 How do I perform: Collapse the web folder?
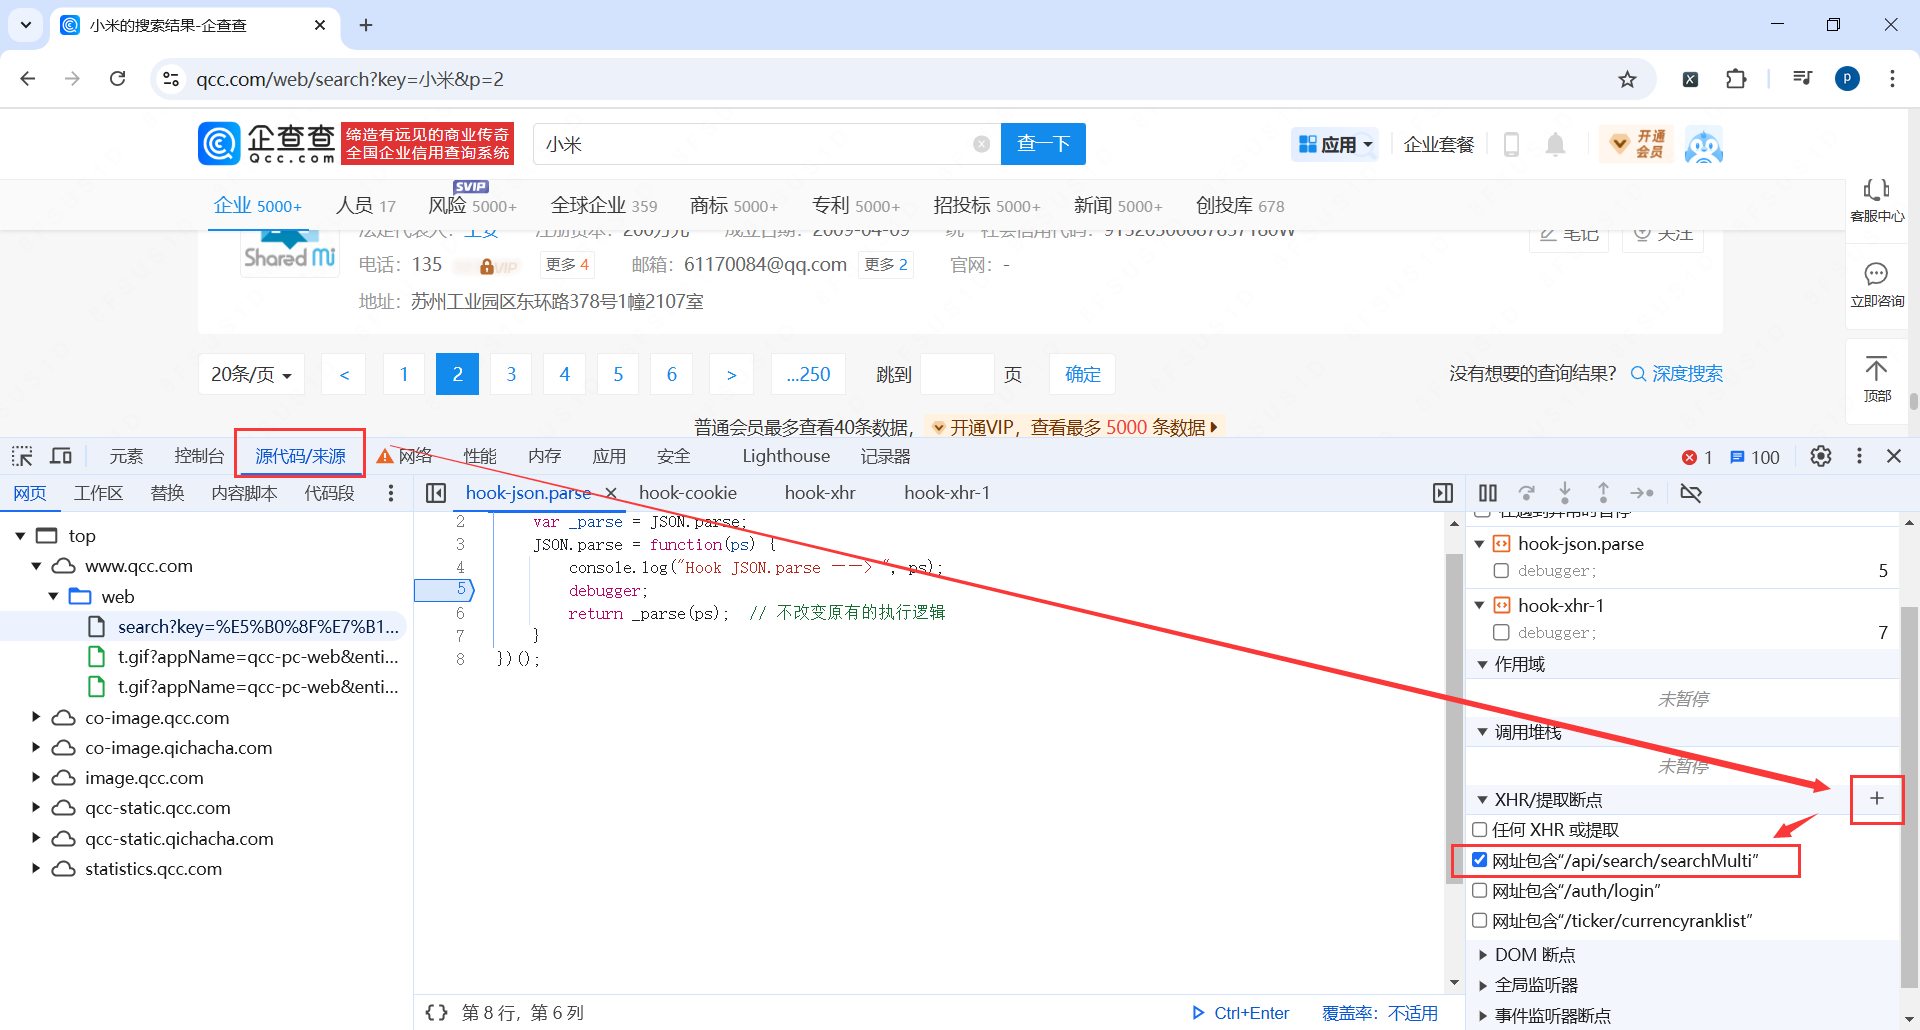click(x=53, y=597)
